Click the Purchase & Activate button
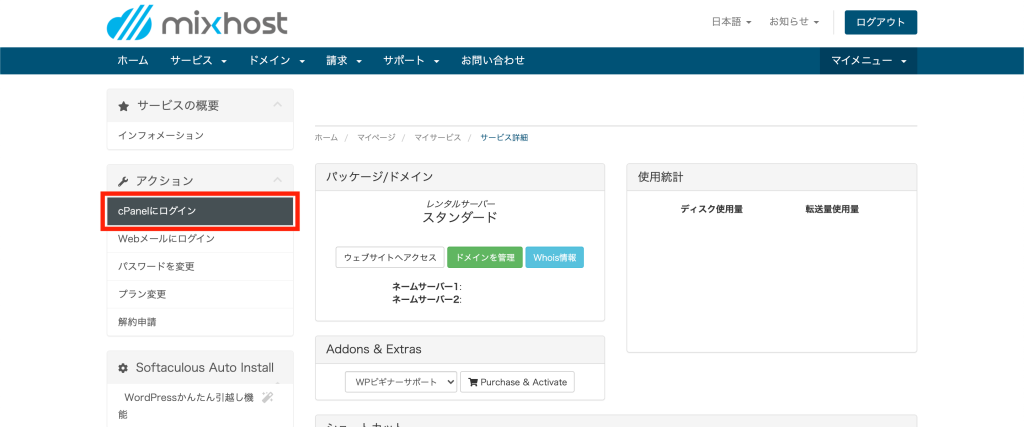 pyautogui.click(x=517, y=382)
